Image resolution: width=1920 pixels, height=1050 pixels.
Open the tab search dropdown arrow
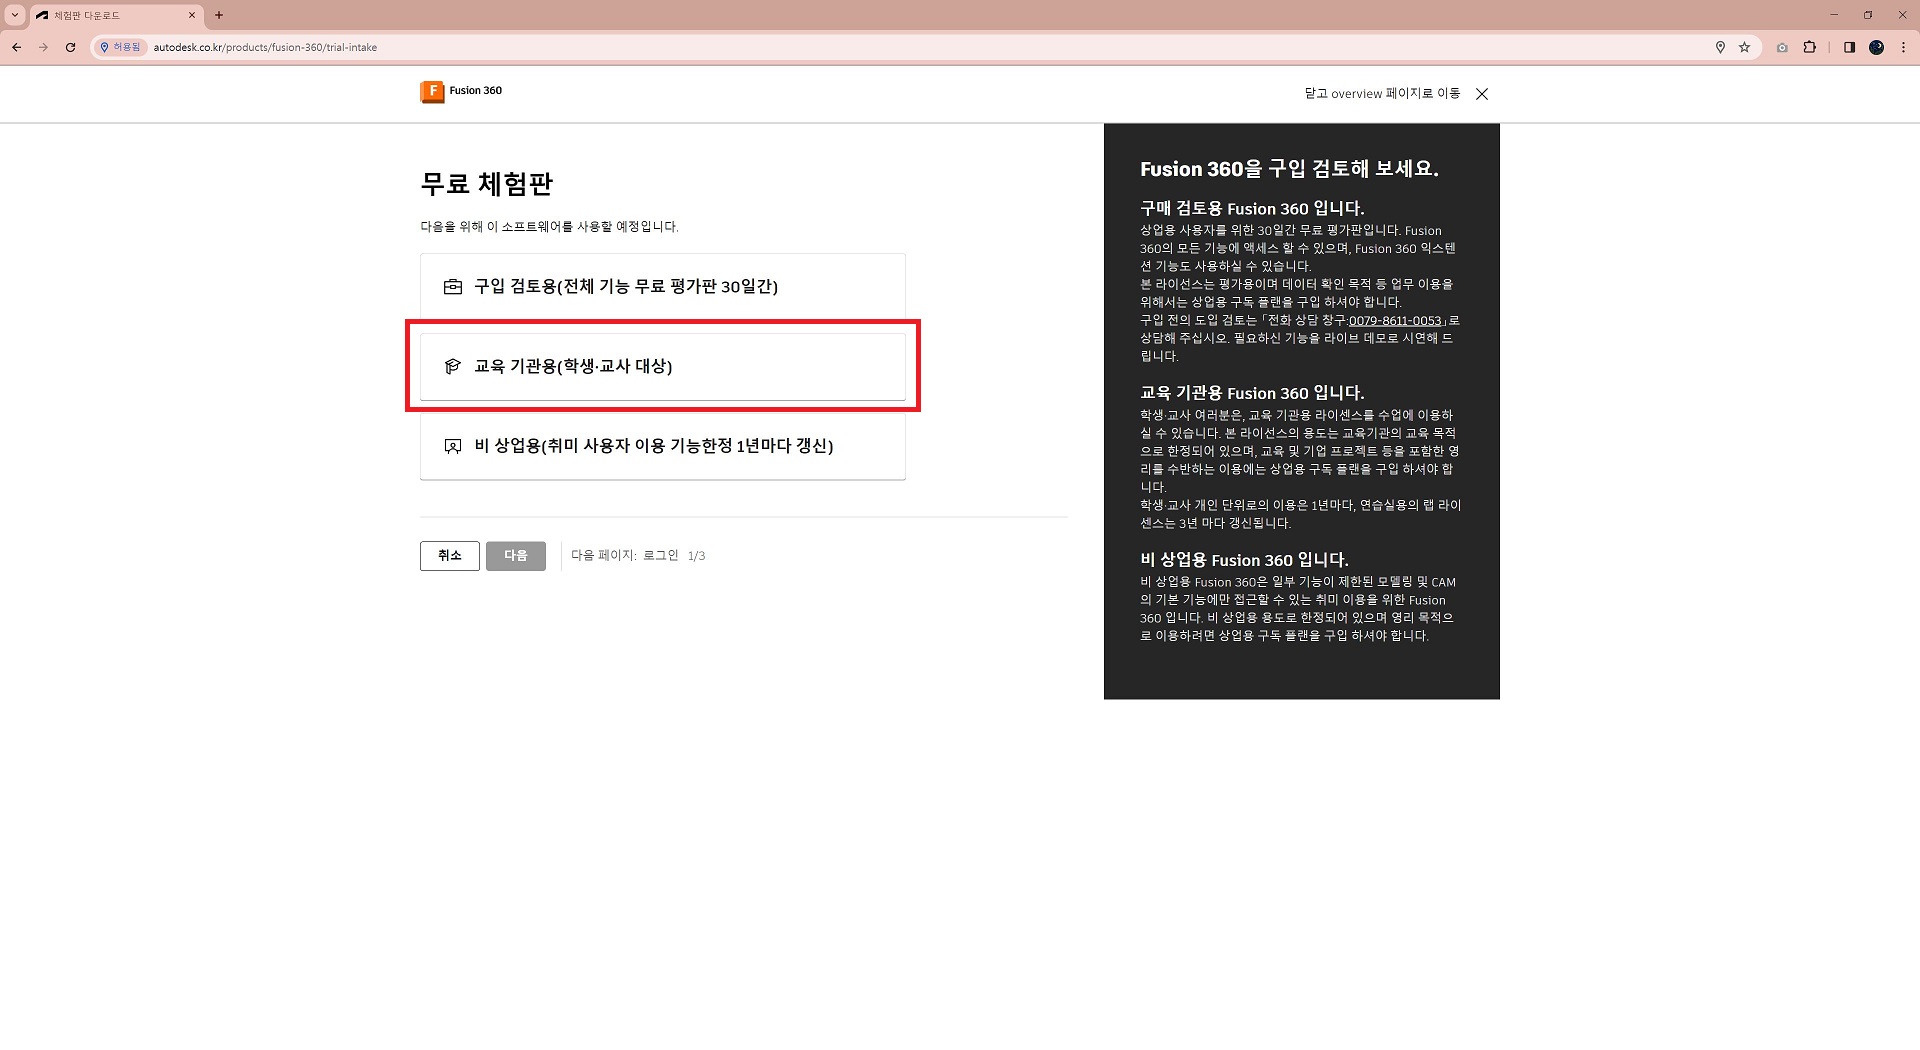point(15,15)
